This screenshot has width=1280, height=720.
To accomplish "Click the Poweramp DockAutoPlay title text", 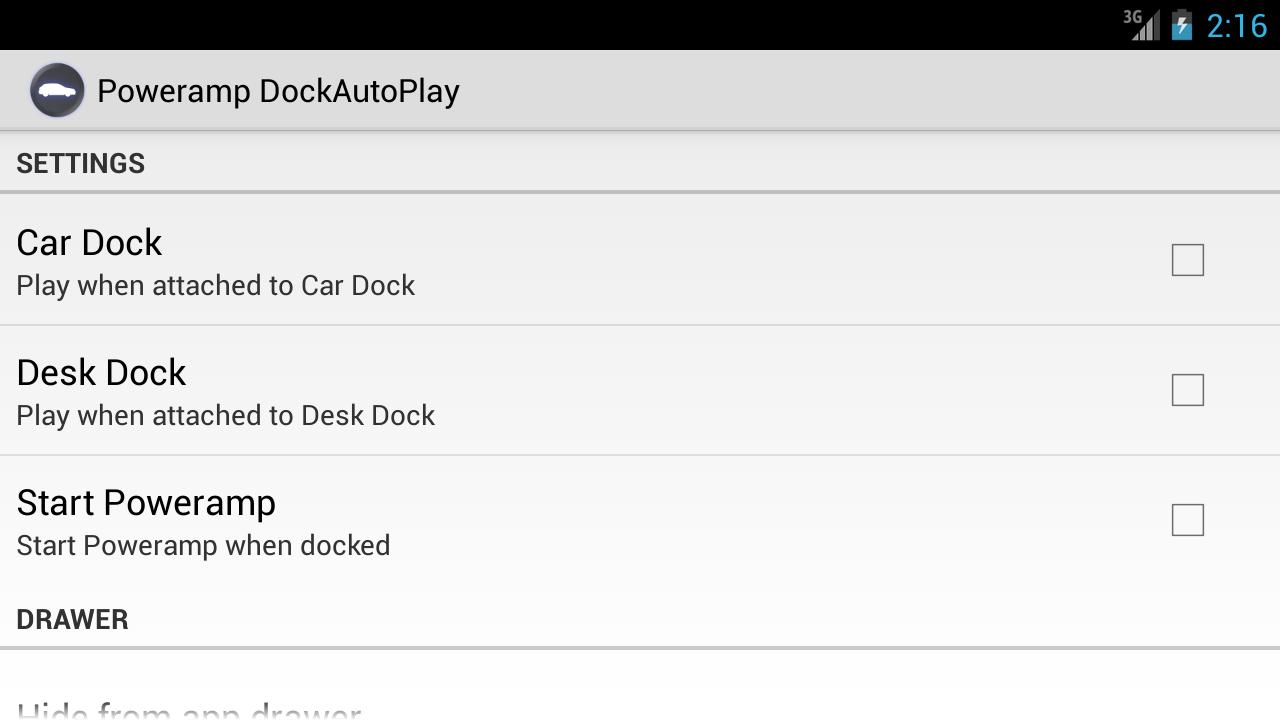I will coord(279,90).
